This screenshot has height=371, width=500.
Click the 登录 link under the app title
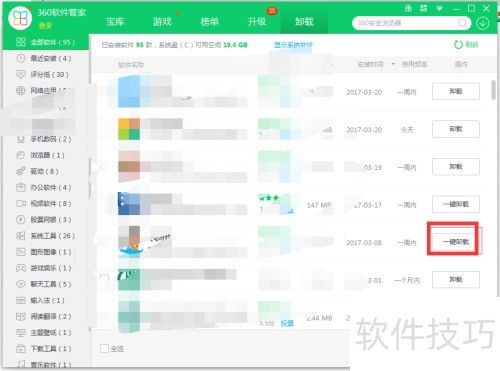[x=45, y=25]
